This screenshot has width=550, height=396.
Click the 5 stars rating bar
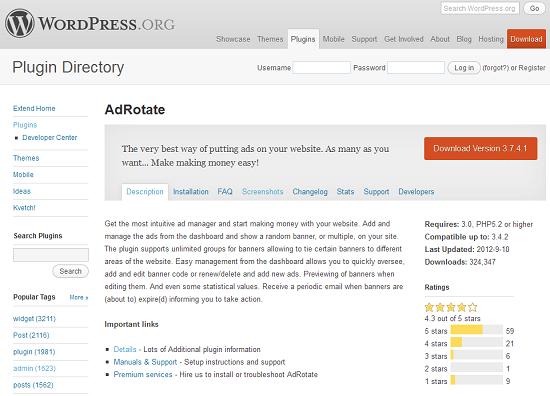click(x=476, y=331)
